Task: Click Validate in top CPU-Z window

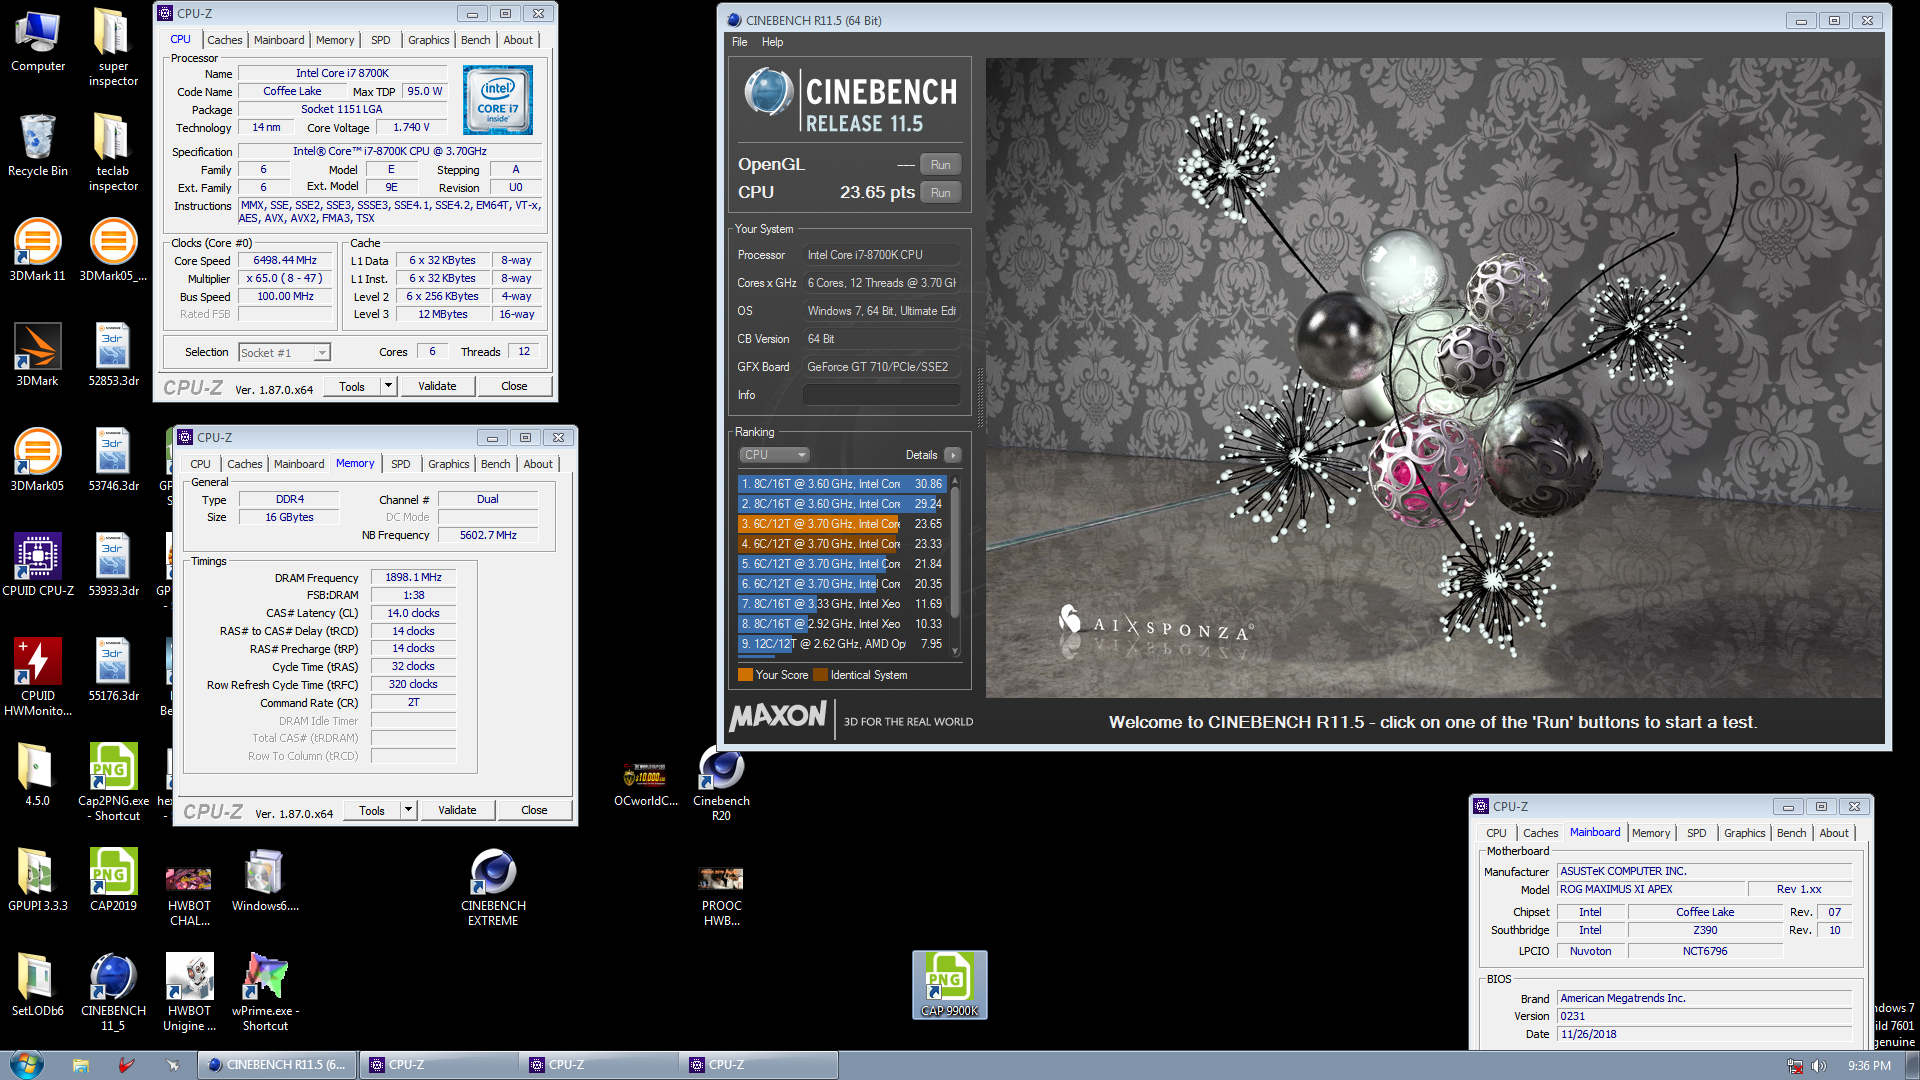Action: (437, 386)
